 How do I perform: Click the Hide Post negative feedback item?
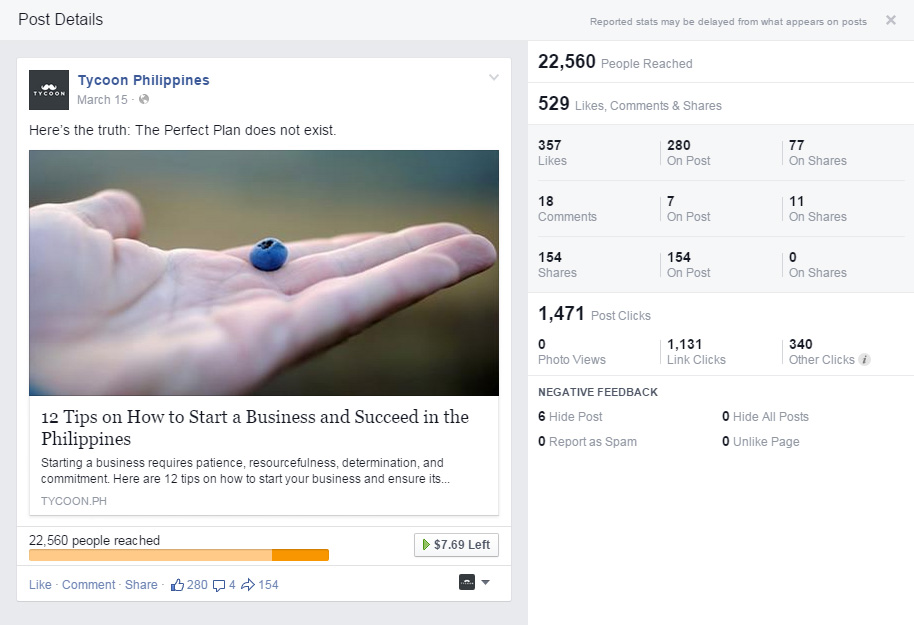coord(570,417)
